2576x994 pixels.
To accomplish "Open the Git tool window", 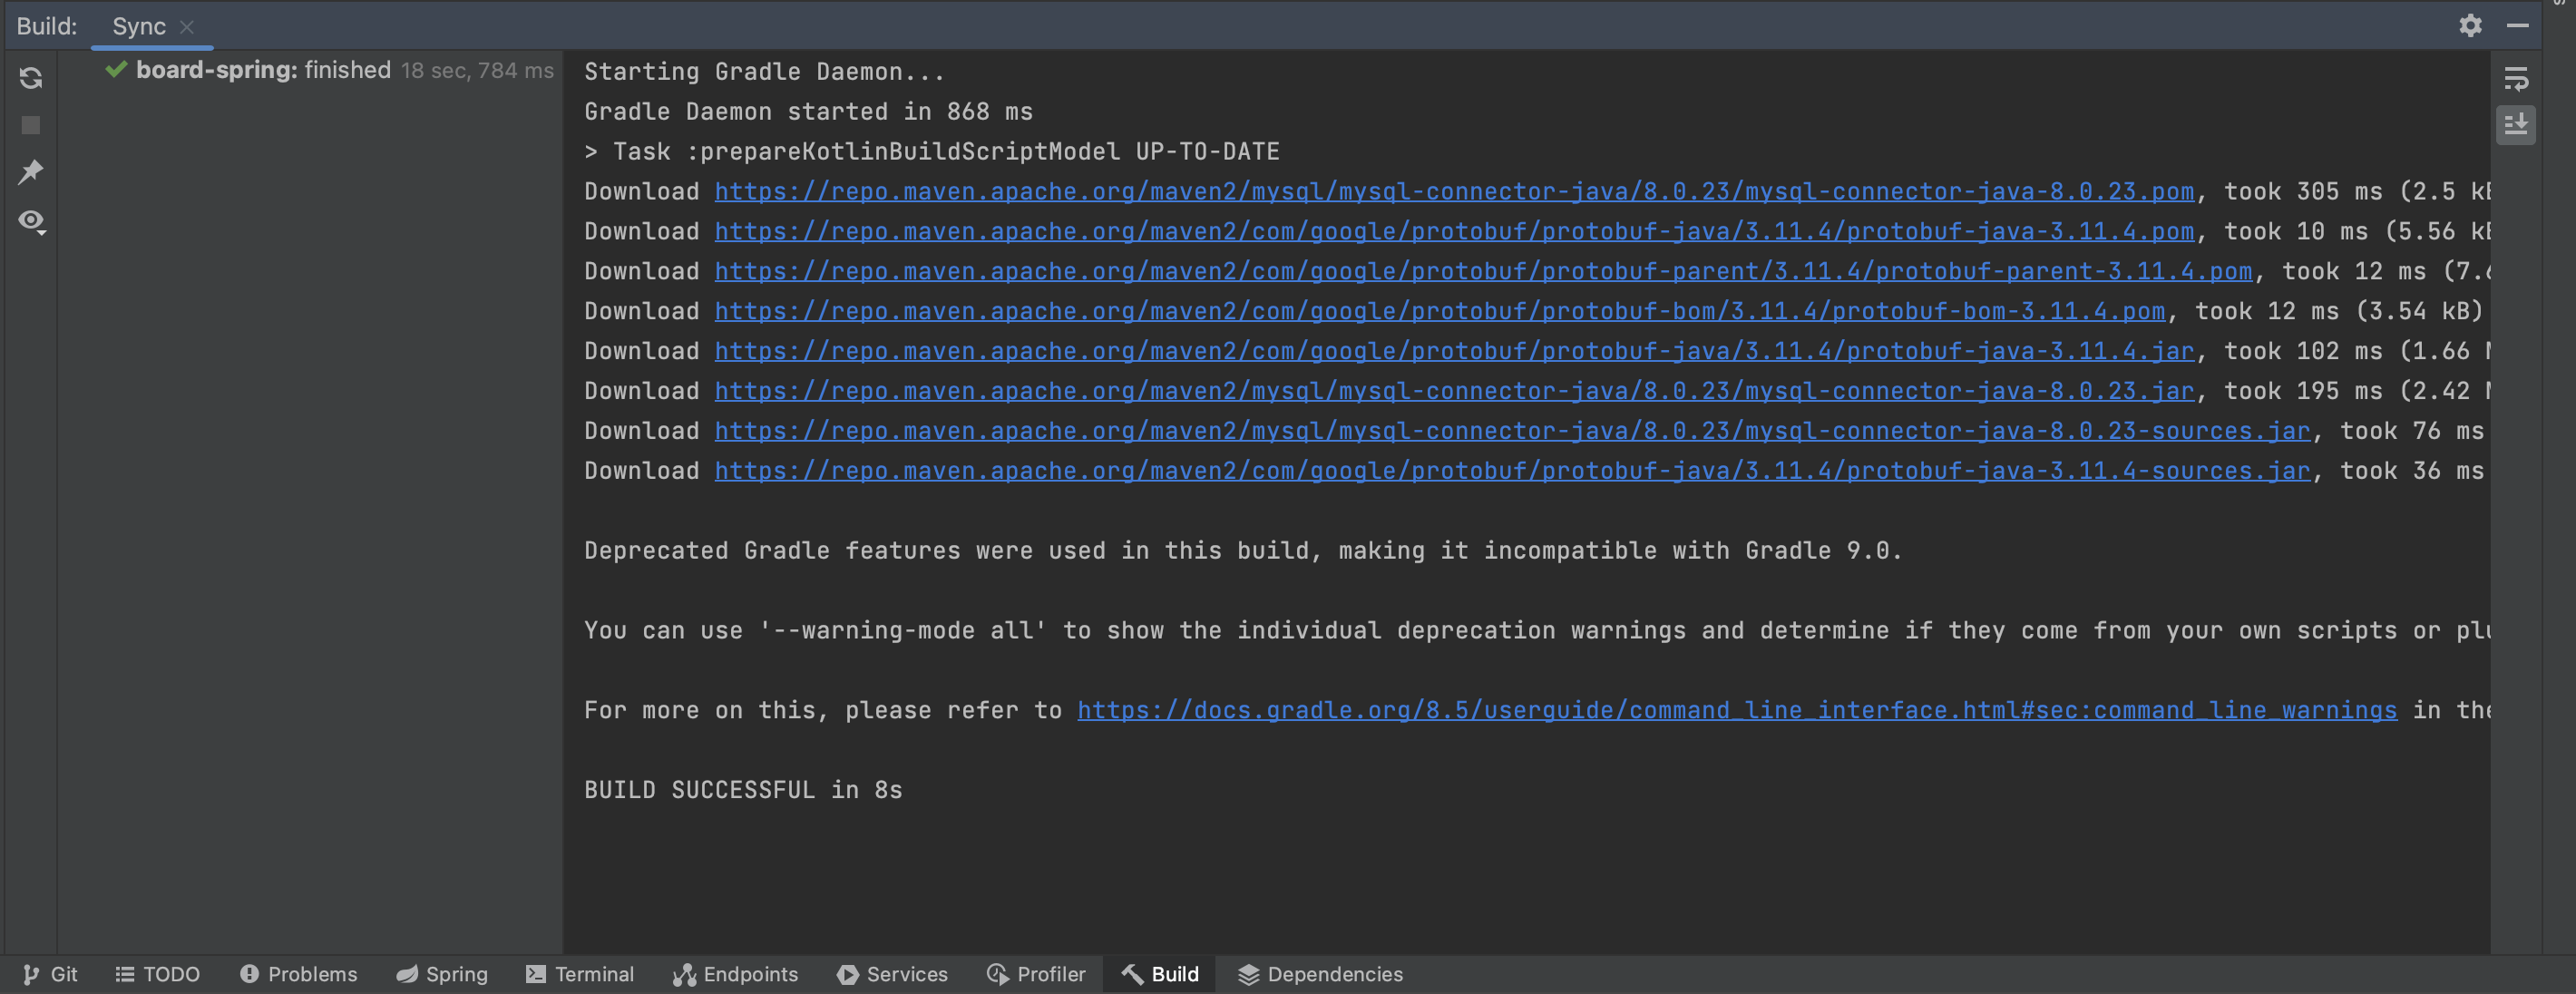I will (50, 974).
